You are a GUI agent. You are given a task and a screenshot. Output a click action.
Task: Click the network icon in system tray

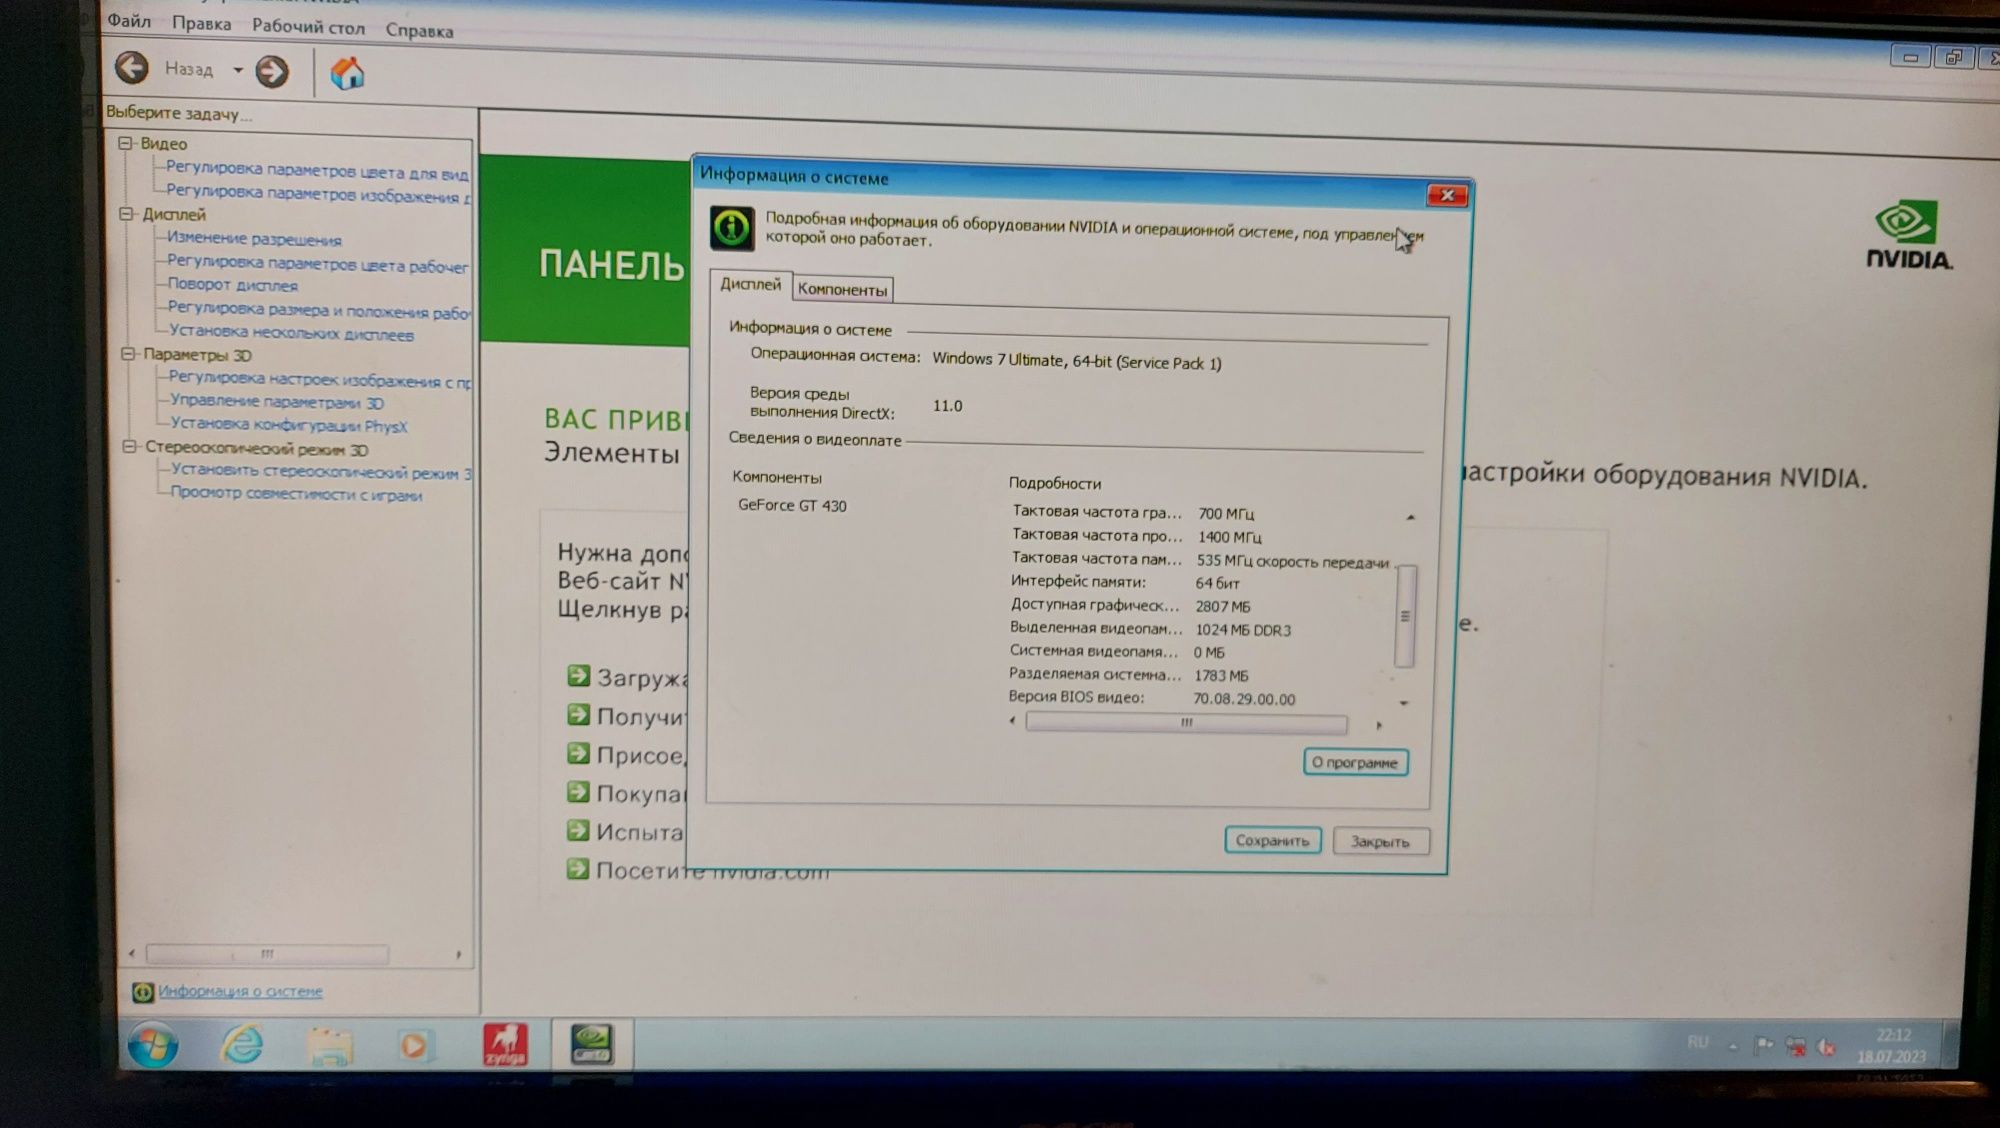pyautogui.click(x=1796, y=1047)
